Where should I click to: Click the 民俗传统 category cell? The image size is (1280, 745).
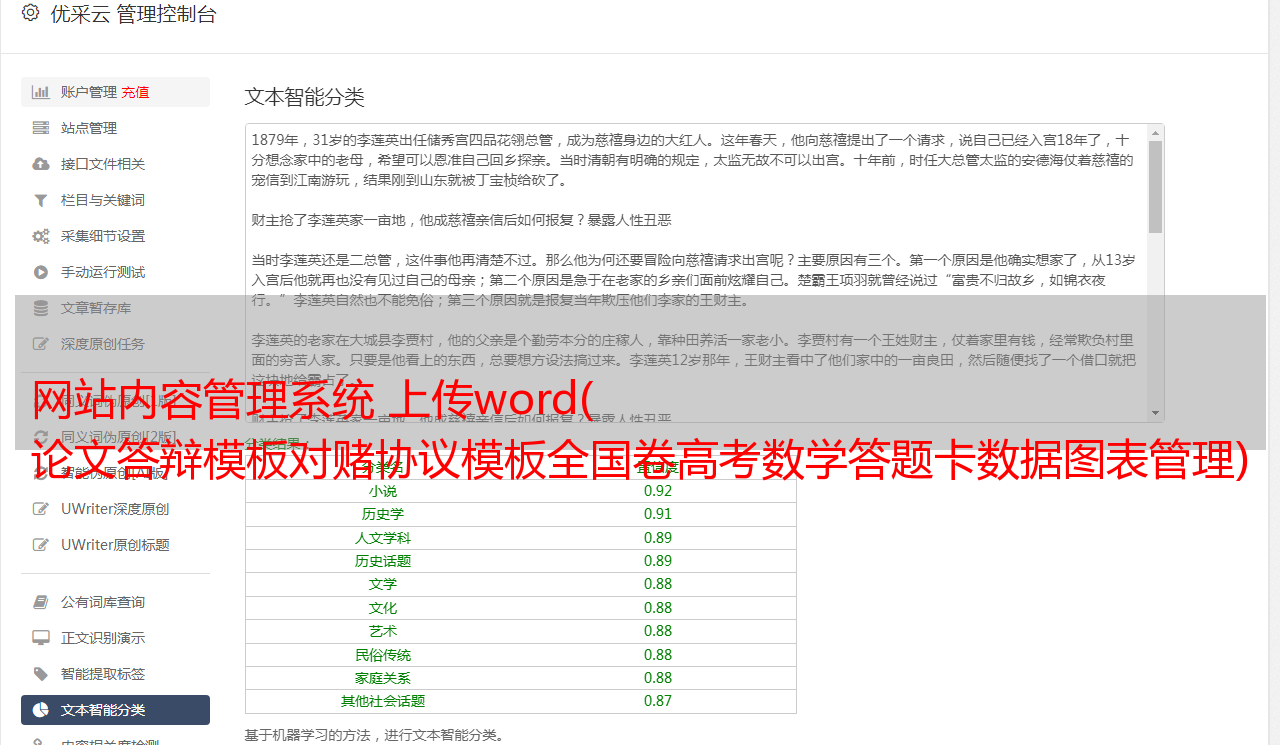click(383, 655)
